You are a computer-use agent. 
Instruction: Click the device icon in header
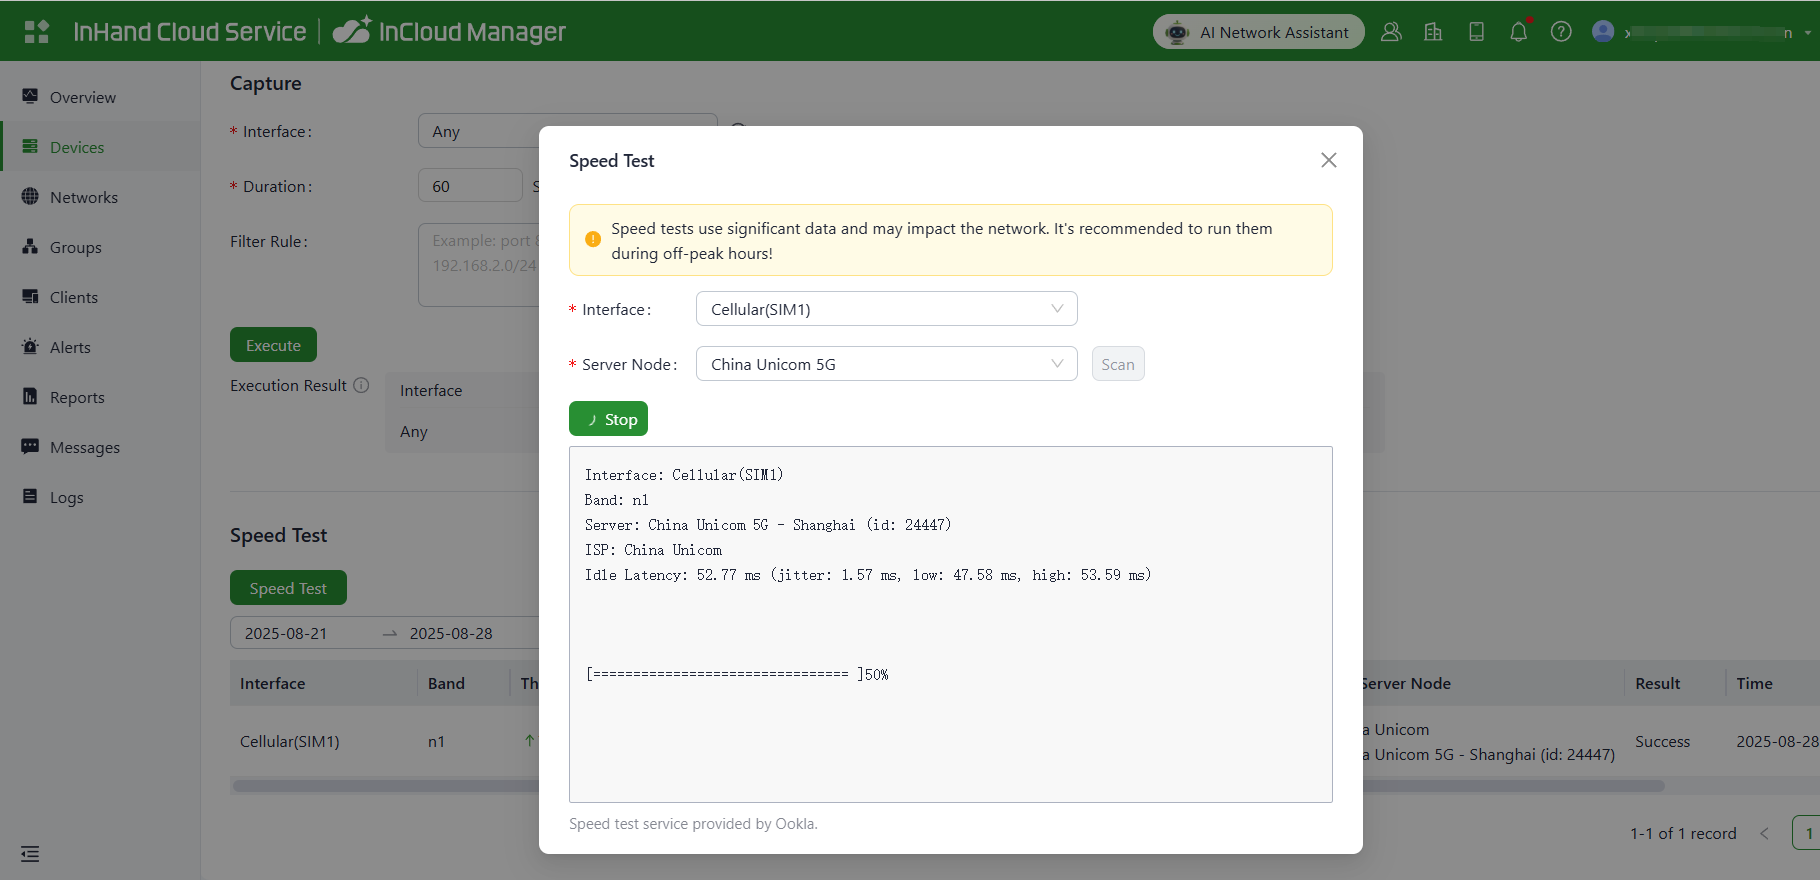pyautogui.click(x=1476, y=32)
